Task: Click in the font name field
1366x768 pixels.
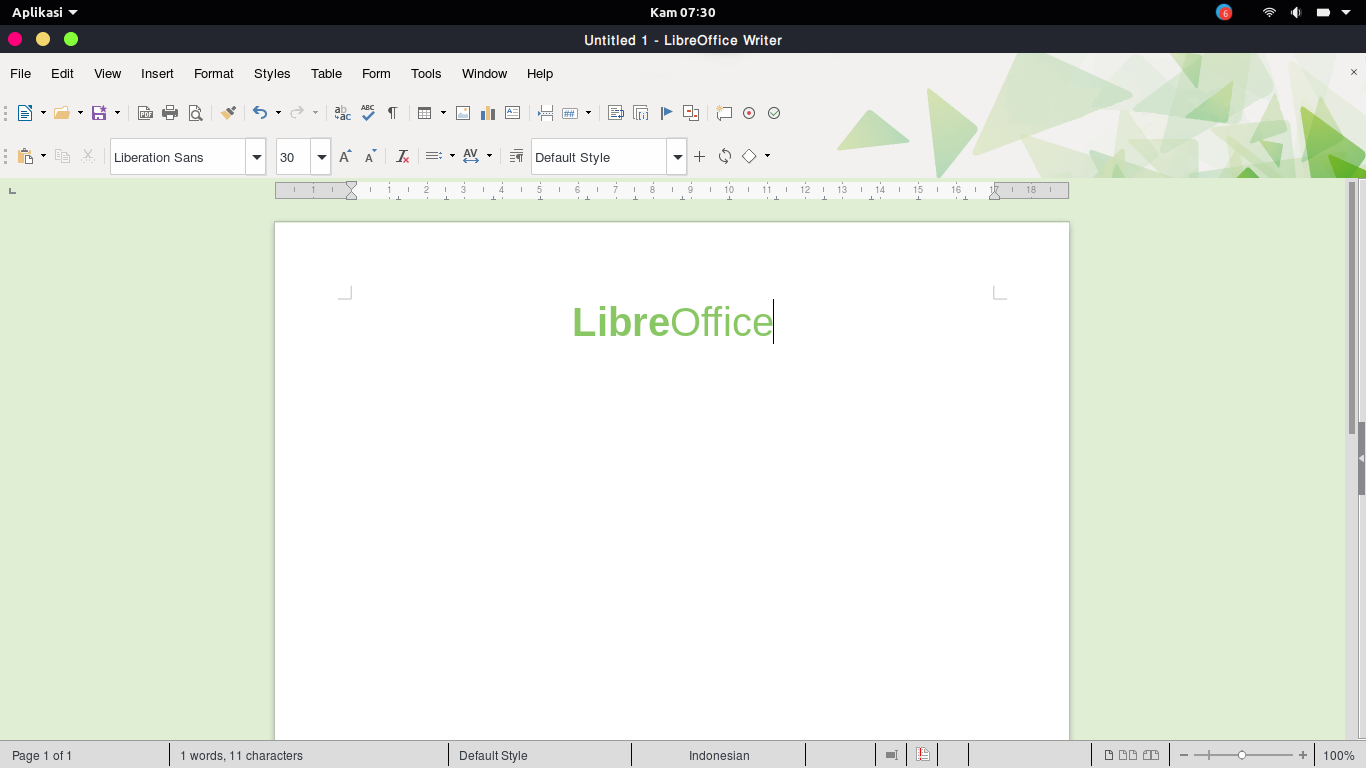Action: 178,157
